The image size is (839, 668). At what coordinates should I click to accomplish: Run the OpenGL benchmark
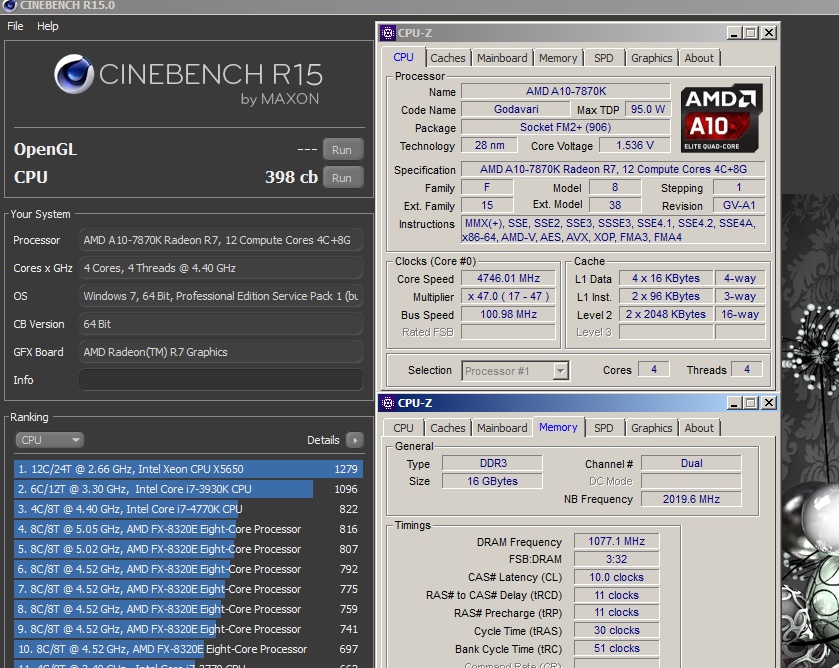pos(342,150)
